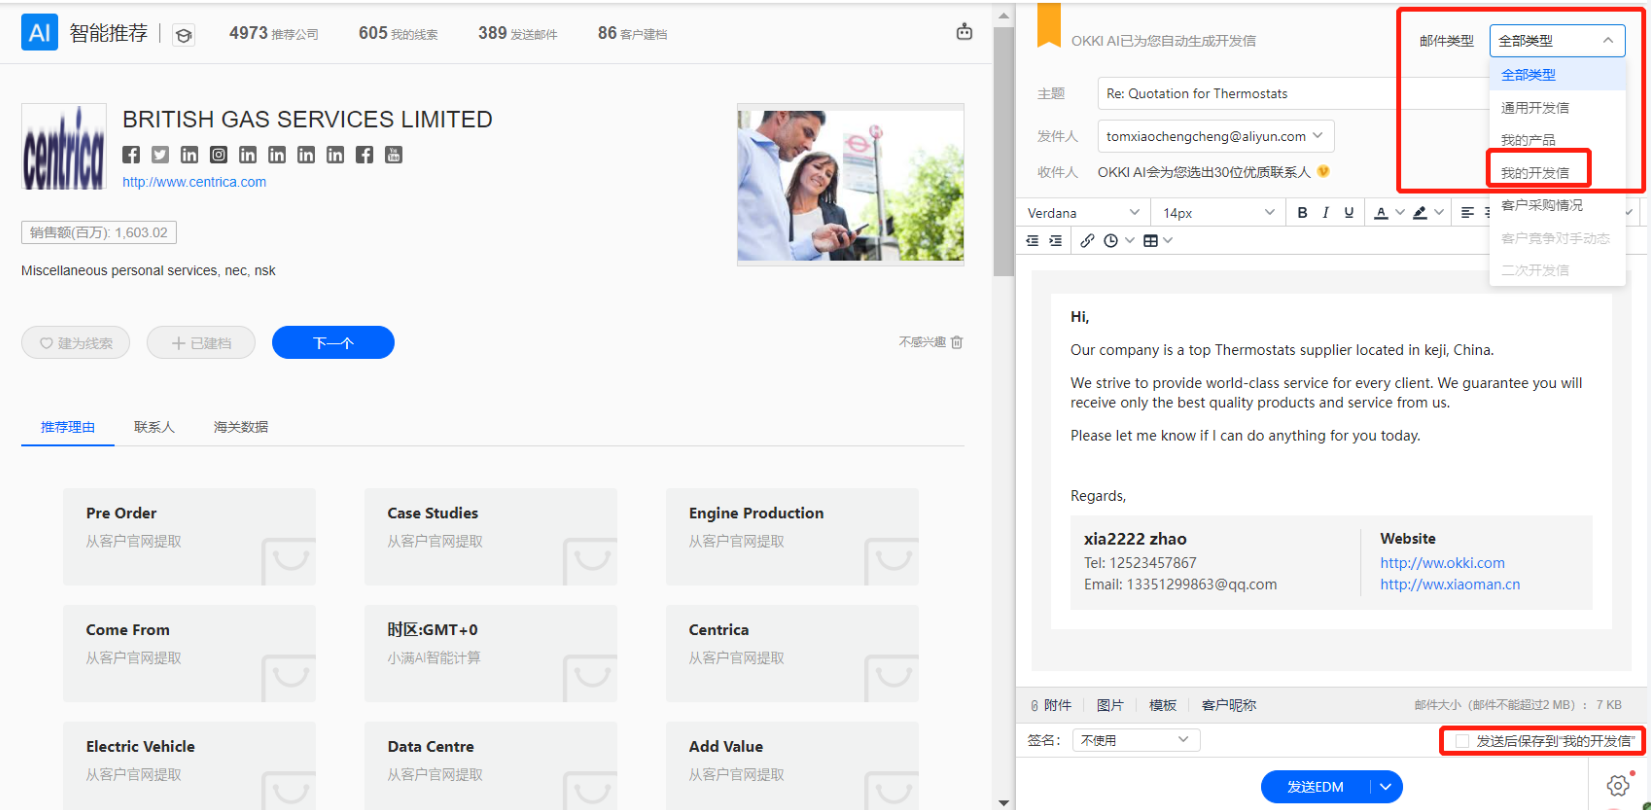Click the yellow bookmark ribbon icon

click(x=1048, y=25)
